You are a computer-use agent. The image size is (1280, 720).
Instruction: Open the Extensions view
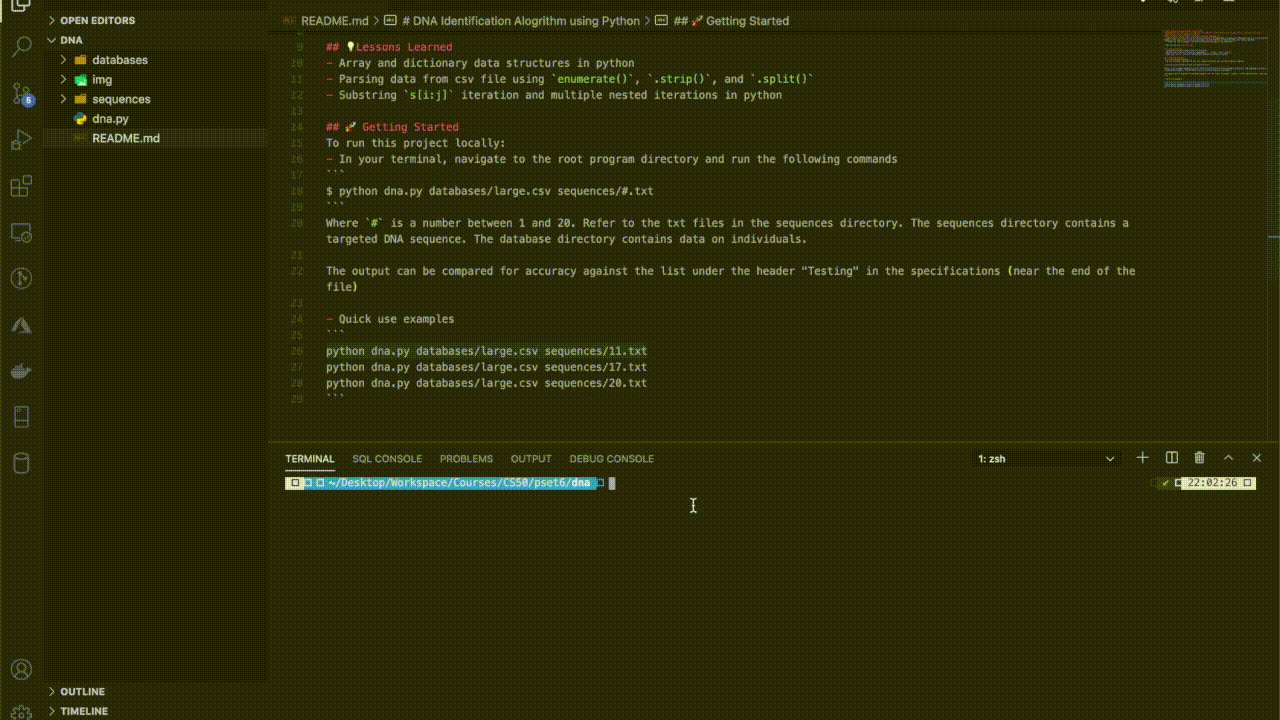point(21,187)
